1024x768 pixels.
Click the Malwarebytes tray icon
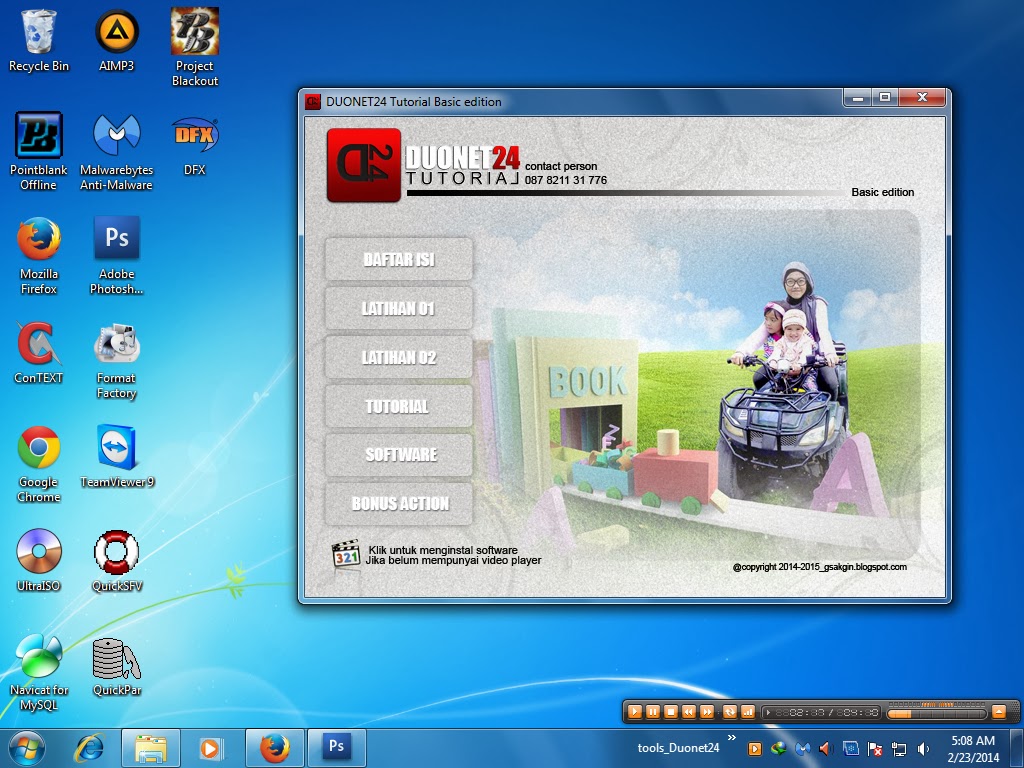(x=803, y=749)
